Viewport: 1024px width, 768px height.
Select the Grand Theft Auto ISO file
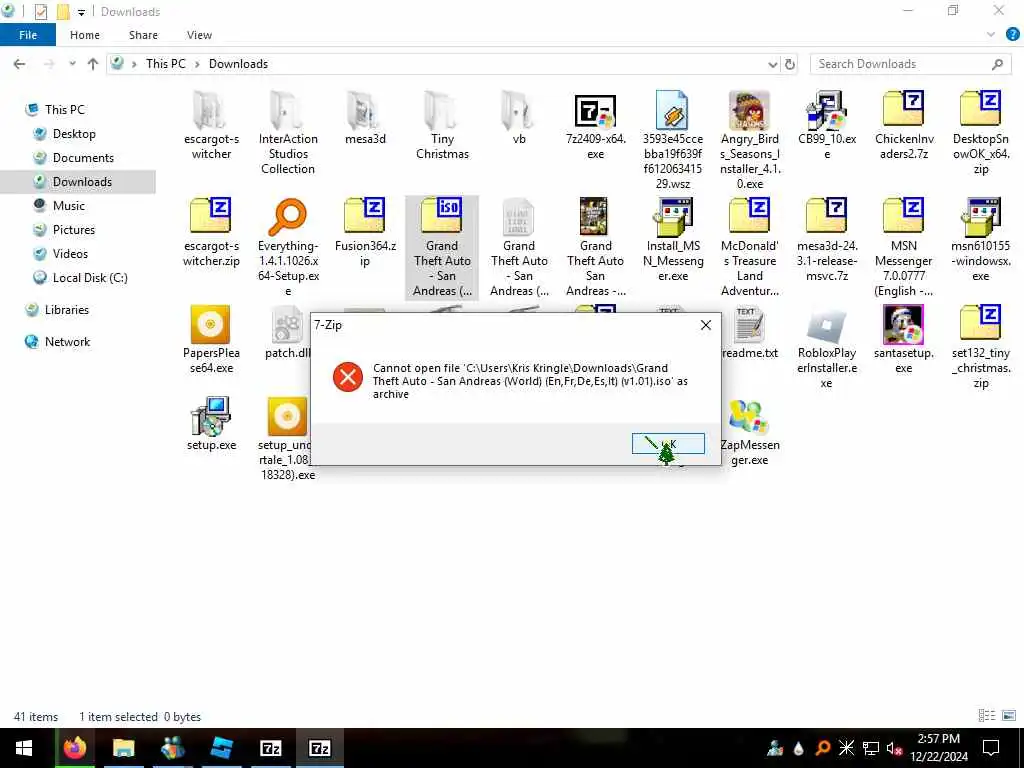pos(442,247)
